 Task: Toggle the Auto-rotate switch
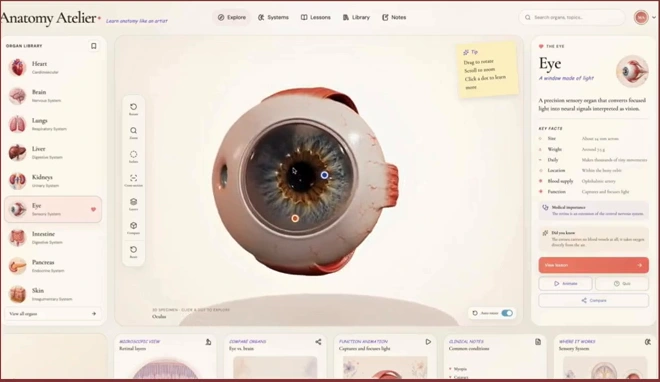[507, 313]
